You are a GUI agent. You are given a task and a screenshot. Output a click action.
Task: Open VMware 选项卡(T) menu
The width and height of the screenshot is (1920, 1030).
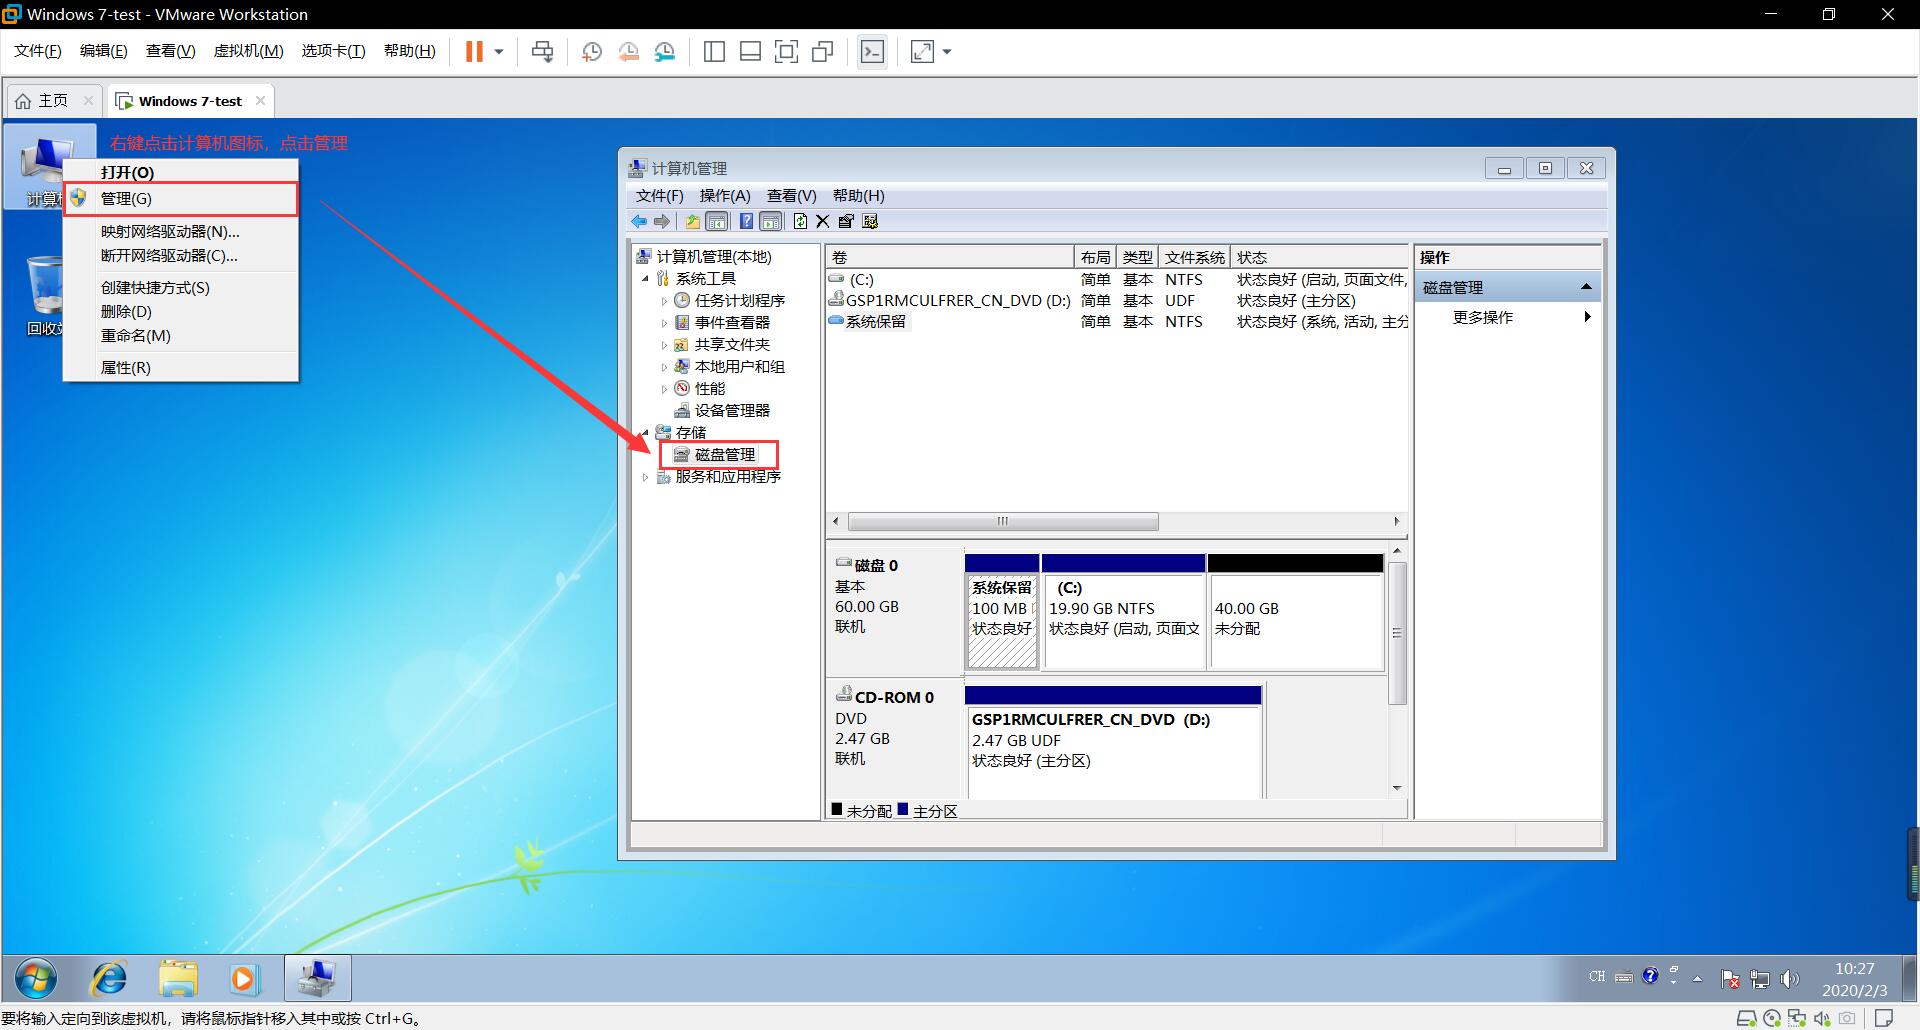point(333,51)
